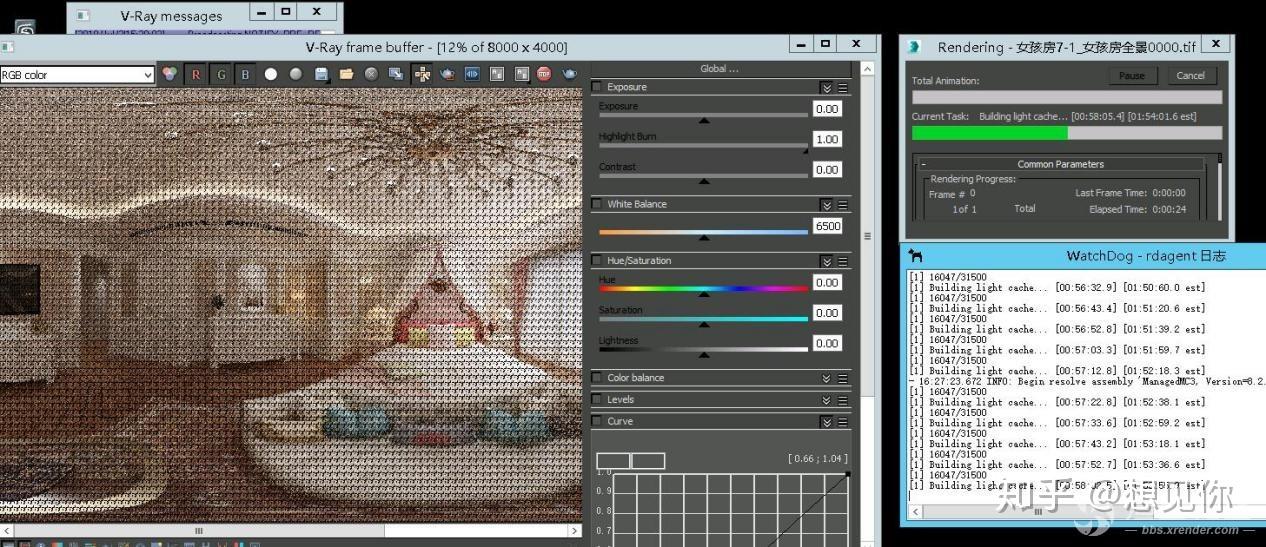The height and width of the screenshot is (547, 1266).
Task: Click frame buffer horizontal scrollbar
Action: [291, 531]
